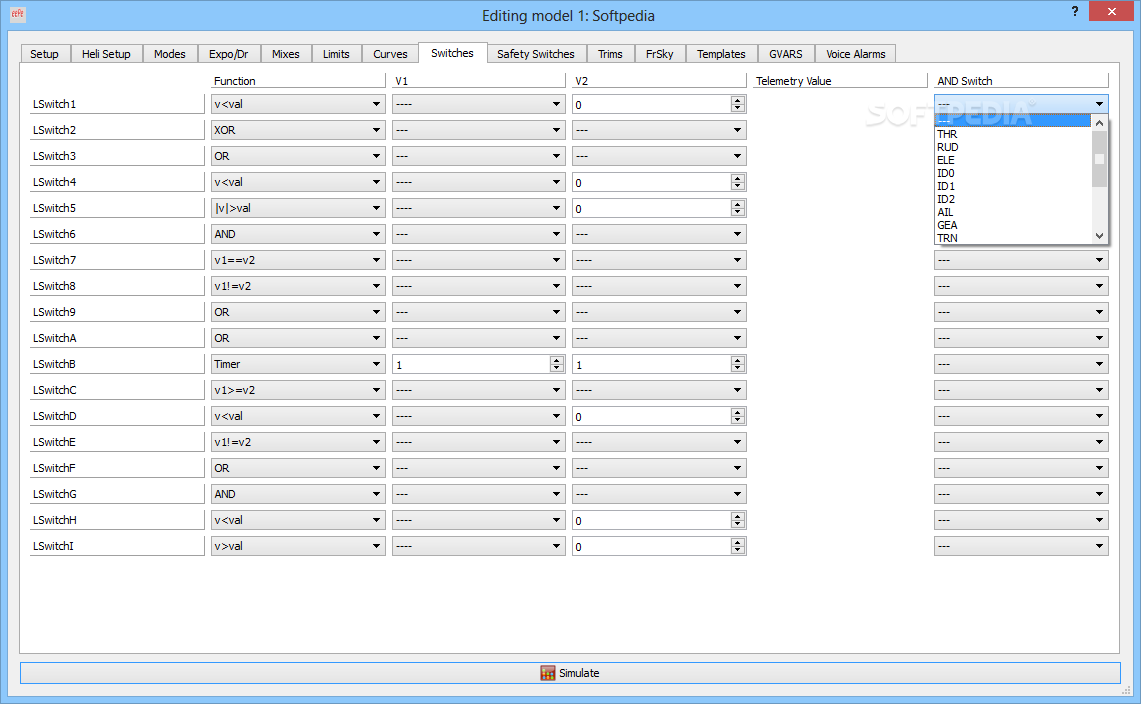Viewport: 1141px width, 704px height.
Task: Select RUD in the AND Switch list
Action: [x=1013, y=147]
